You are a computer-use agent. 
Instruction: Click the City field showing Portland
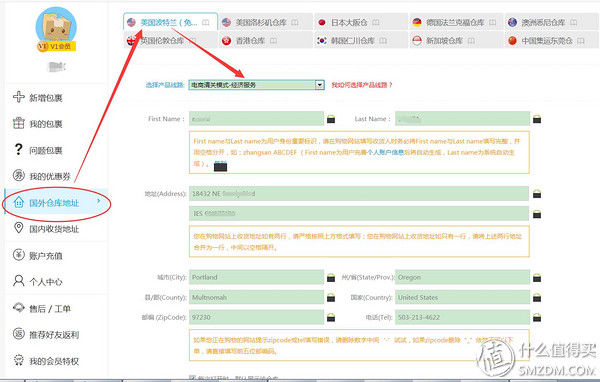(256, 277)
